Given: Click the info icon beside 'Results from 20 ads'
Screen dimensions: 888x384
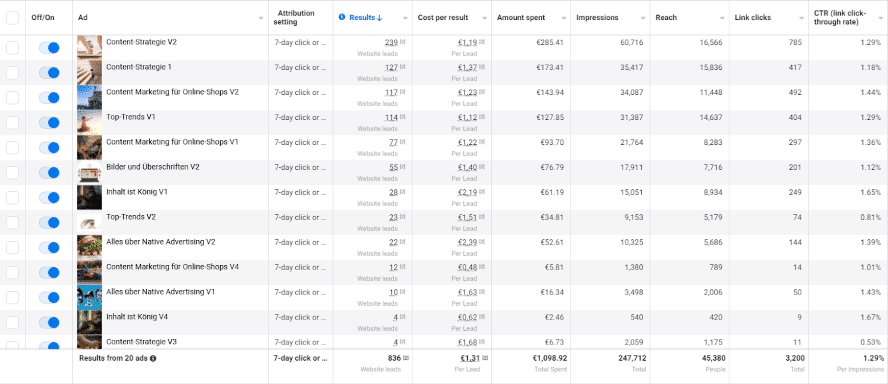Looking at the screenshot, I should 153,359.
